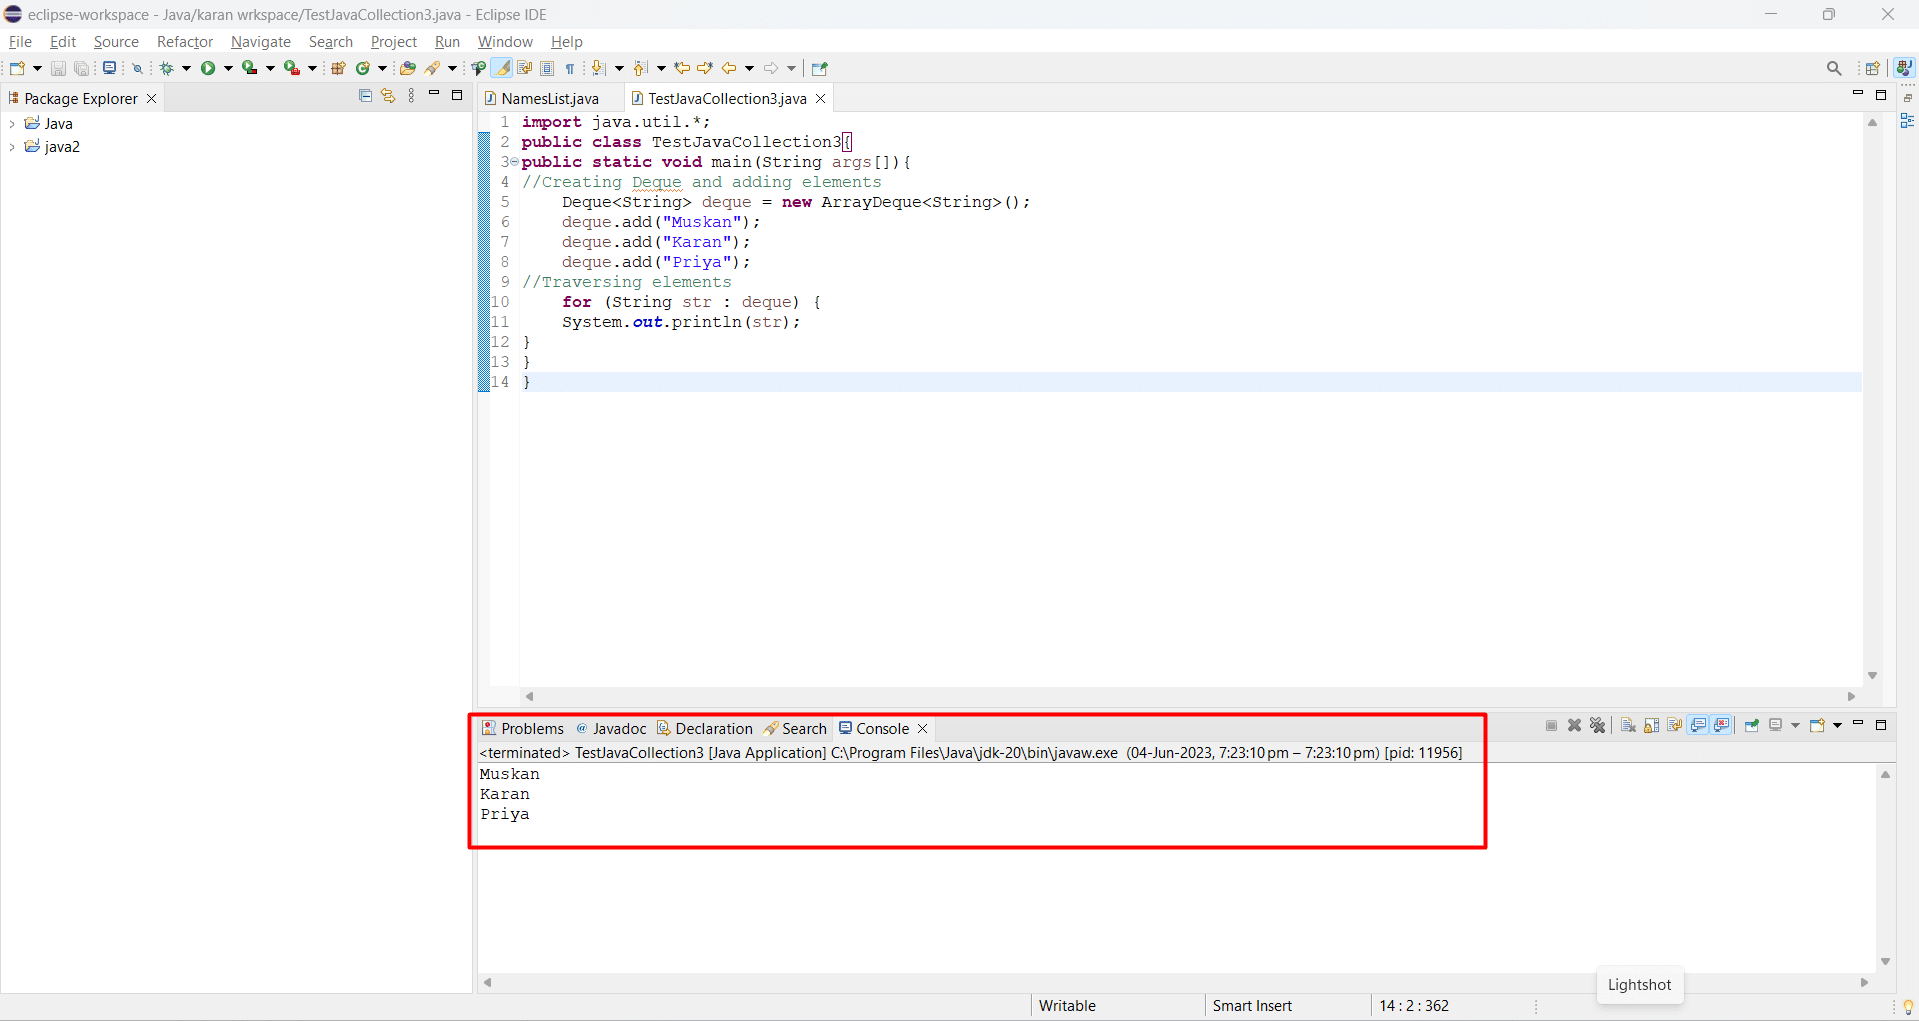Click the Open Perspective icon
This screenshot has height=1021, width=1919.
[x=1873, y=68]
